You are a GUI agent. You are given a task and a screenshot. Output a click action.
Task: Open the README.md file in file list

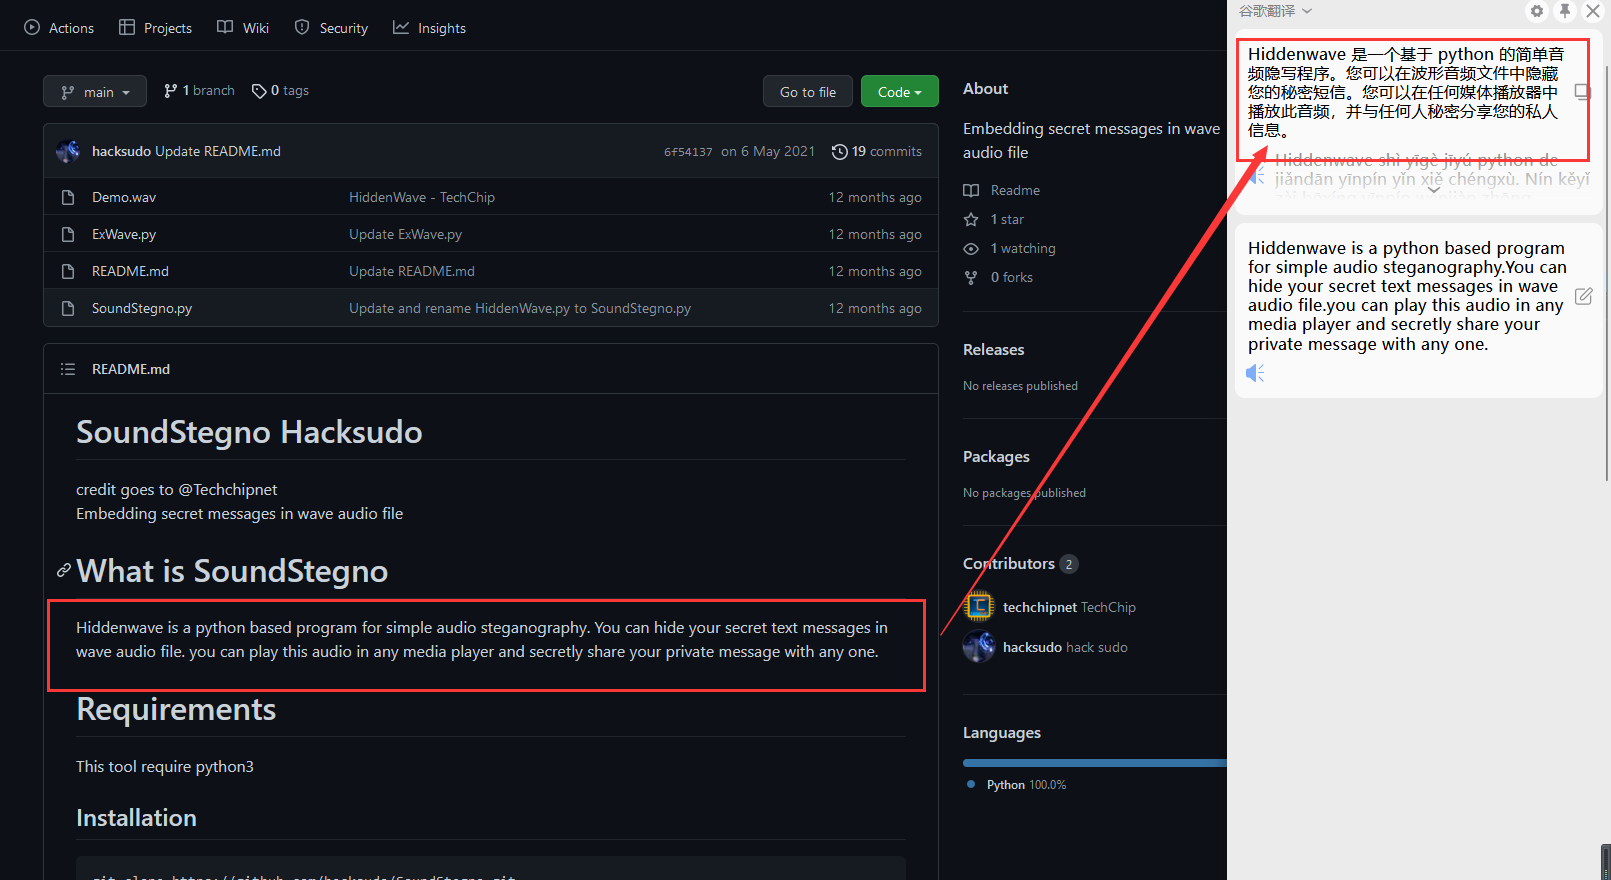tap(130, 271)
